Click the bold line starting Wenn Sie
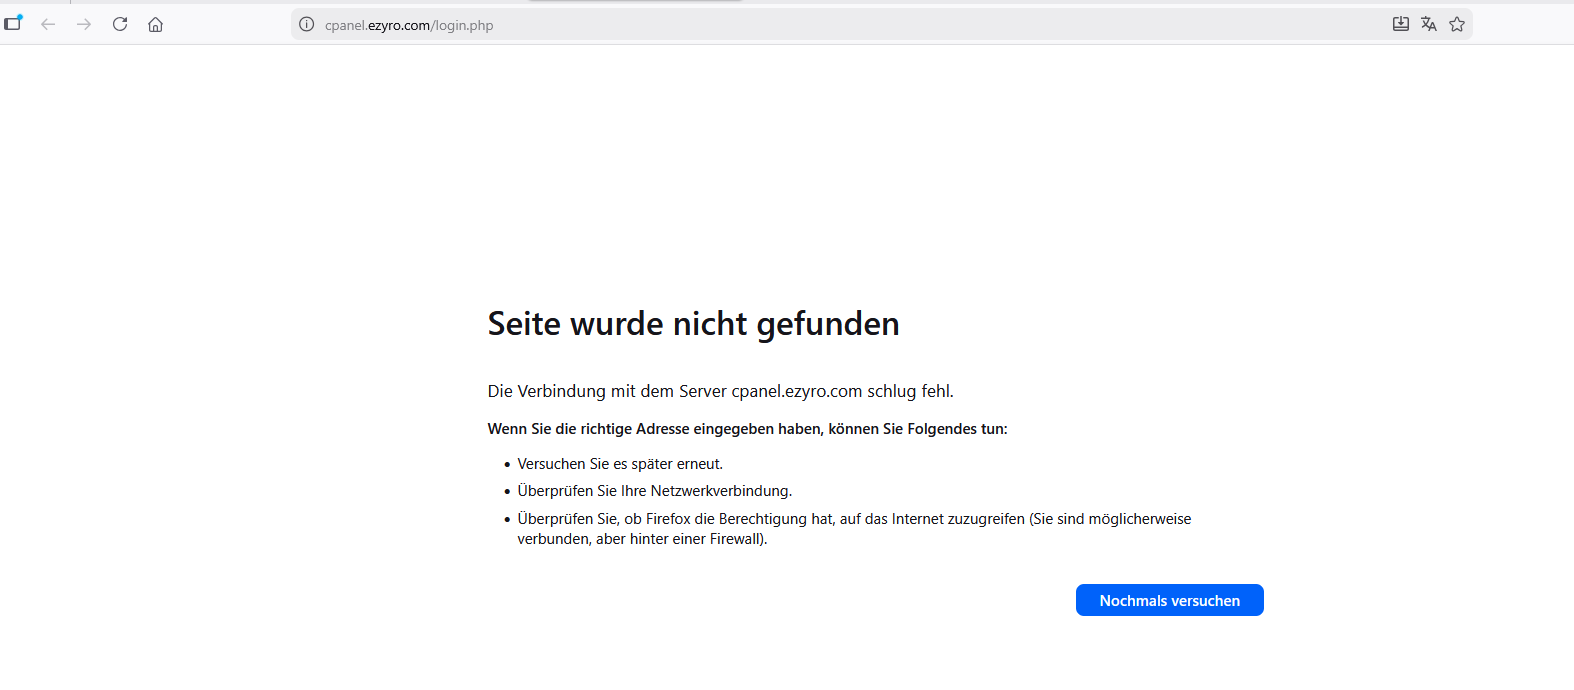 click(x=747, y=429)
